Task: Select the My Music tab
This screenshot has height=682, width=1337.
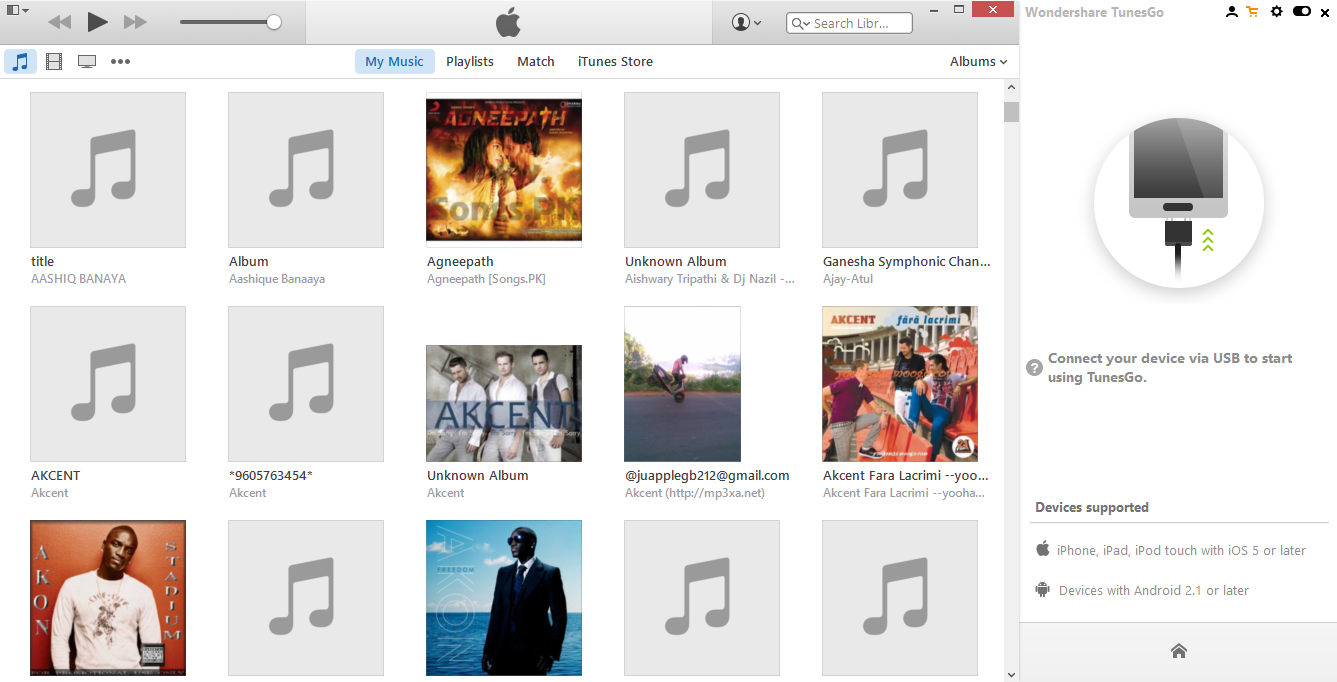Action: point(394,61)
